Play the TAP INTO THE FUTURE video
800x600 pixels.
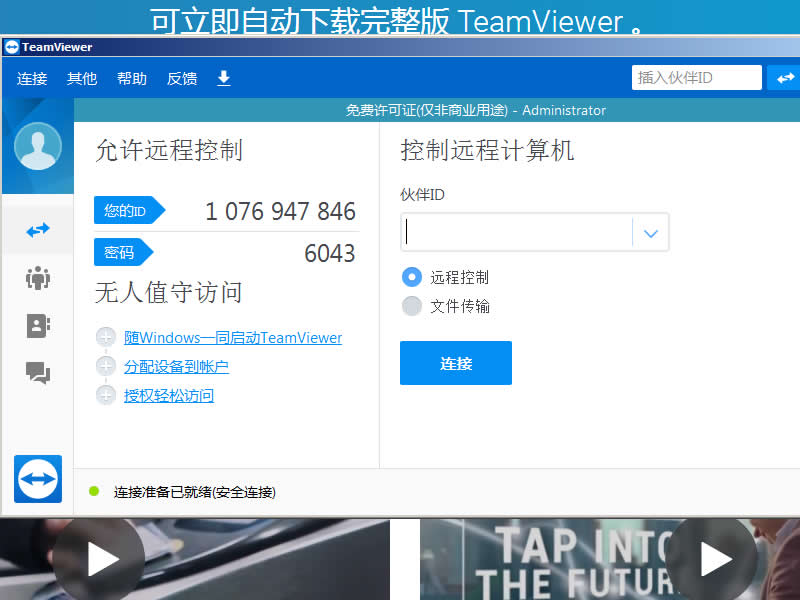[x=712, y=559]
